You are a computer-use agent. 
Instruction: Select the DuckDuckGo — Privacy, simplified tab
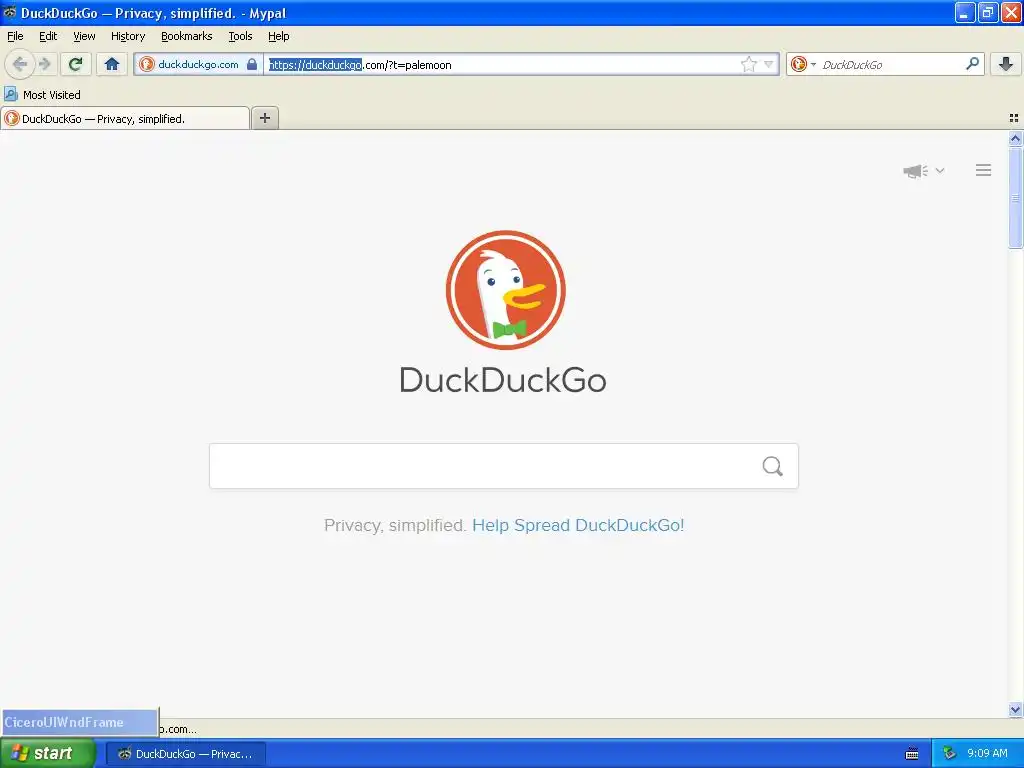tap(125, 118)
